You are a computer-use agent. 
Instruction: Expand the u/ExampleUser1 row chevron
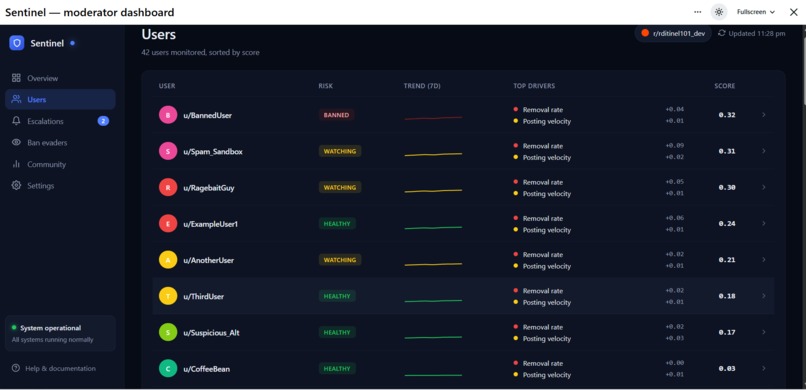764,224
